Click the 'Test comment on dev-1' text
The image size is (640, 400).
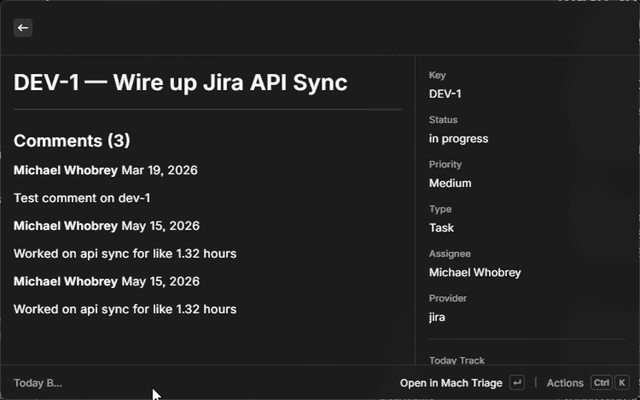click(x=82, y=198)
